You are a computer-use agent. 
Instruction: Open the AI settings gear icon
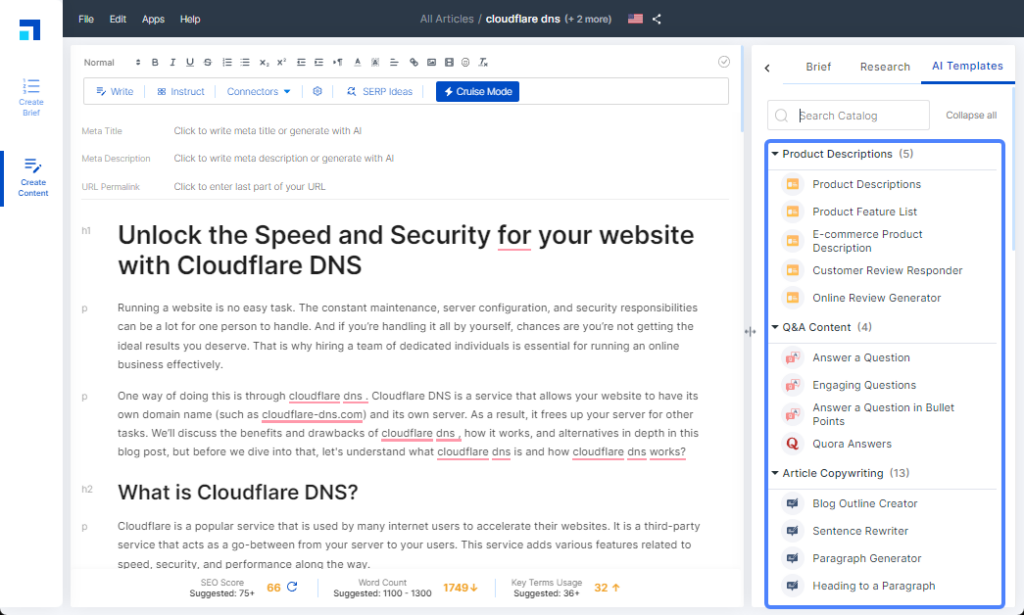(x=317, y=91)
